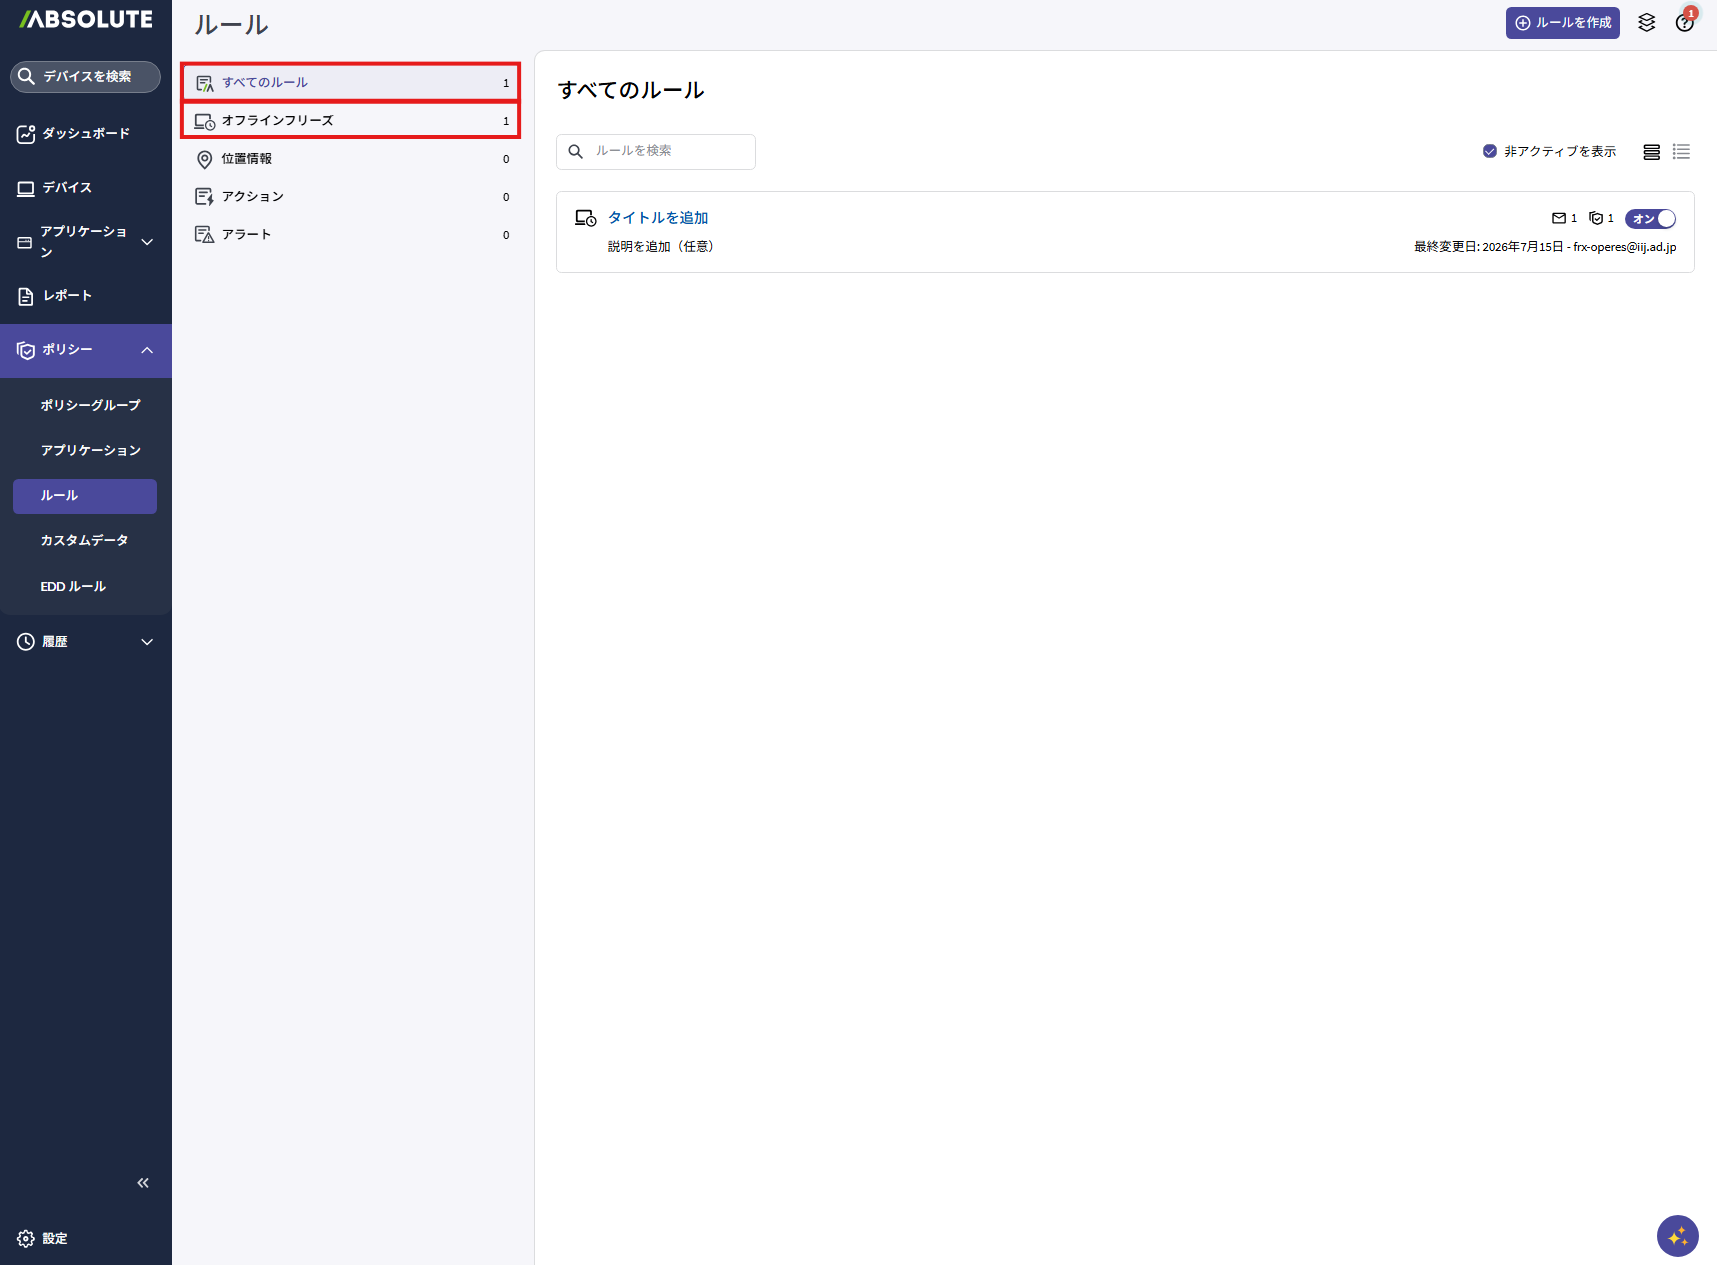Click the すべてのルール category icon
This screenshot has height=1265, width=1717.
pyautogui.click(x=205, y=83)
